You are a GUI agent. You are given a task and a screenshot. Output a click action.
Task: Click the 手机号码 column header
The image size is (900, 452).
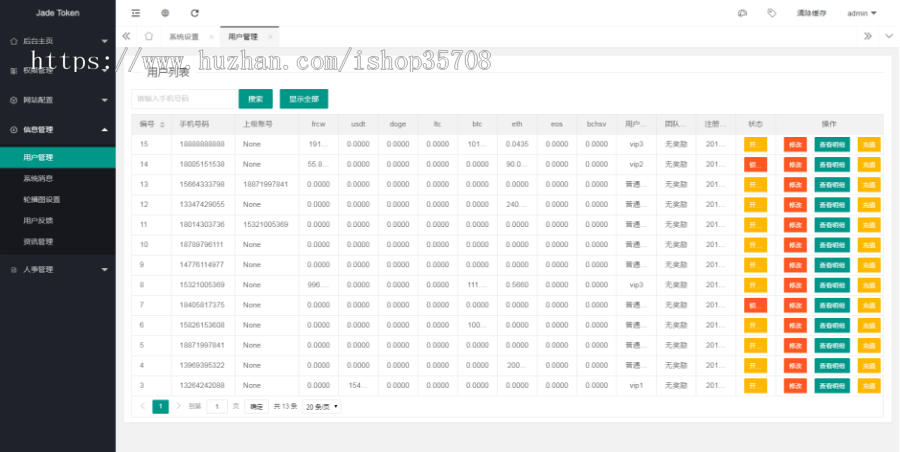[195, 124]
